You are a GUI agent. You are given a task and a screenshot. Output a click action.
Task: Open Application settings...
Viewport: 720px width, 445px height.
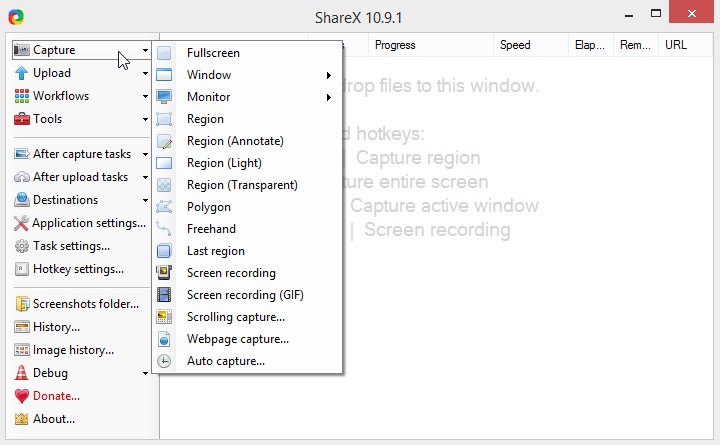pyautogui.click(x=81, y=223)
